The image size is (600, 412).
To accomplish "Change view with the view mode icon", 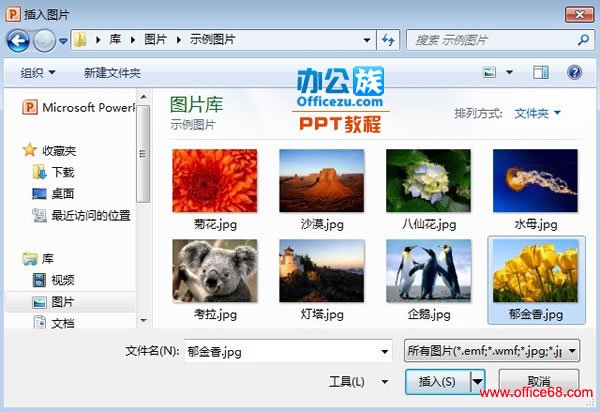I will [489, 72].
